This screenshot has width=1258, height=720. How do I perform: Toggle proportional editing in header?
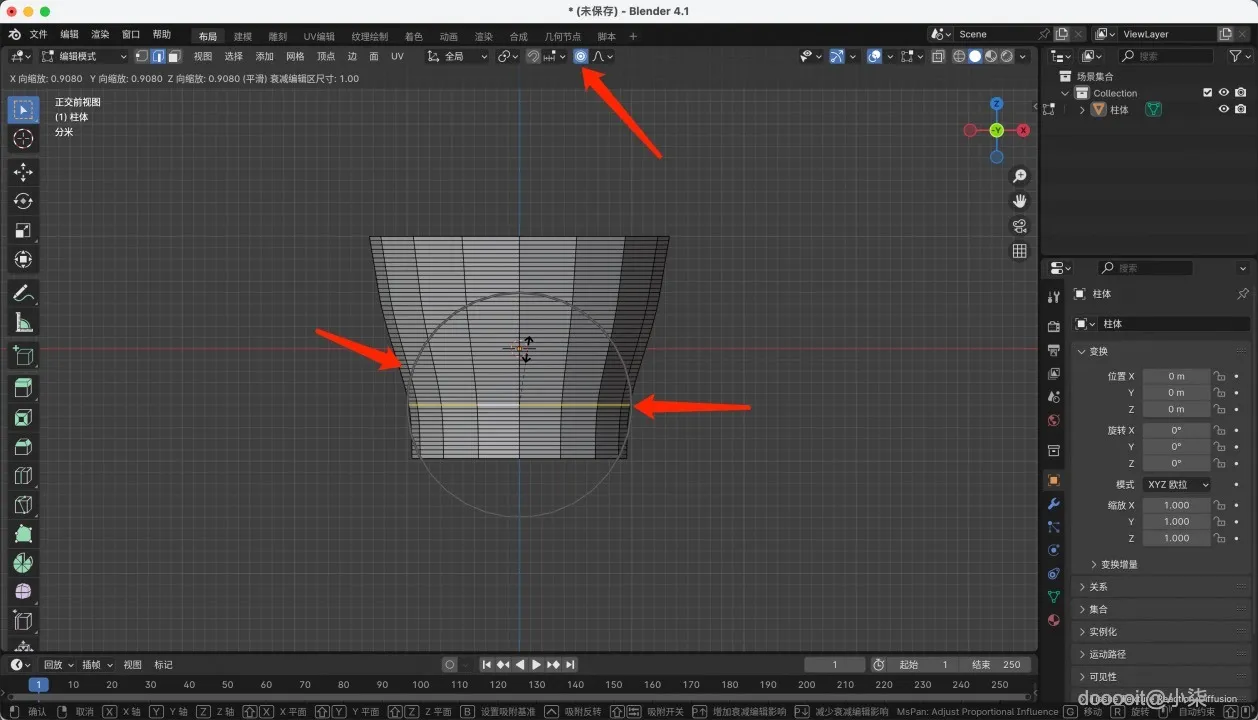[580, 56]
